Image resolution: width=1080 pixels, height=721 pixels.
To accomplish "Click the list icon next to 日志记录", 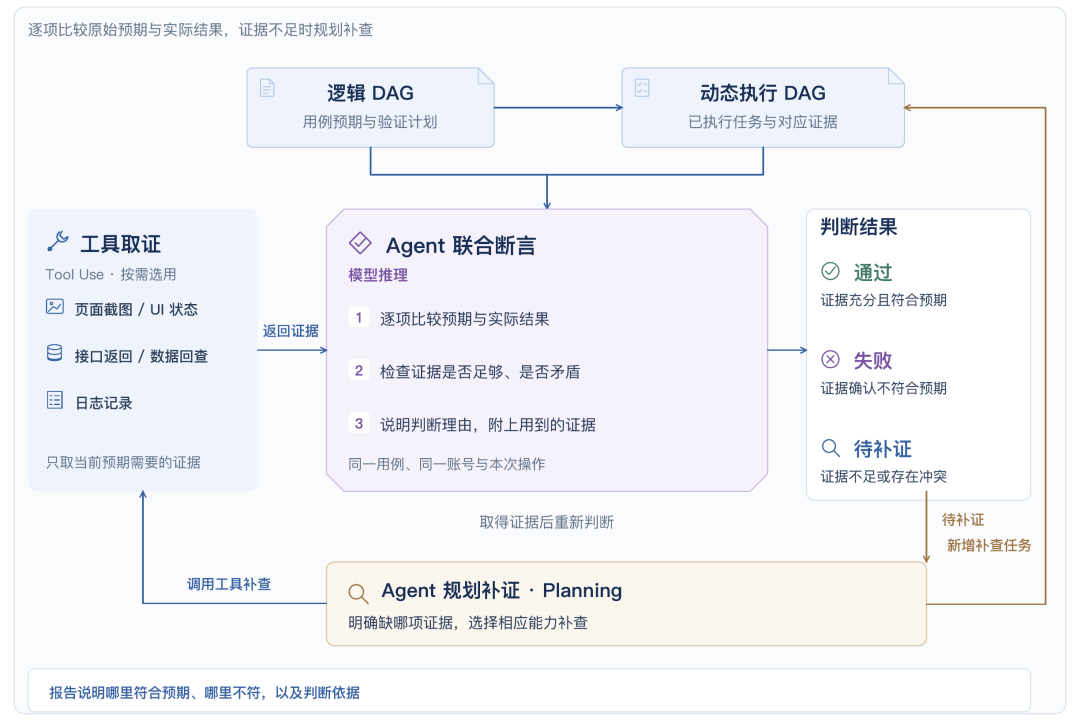I will 55,400.
